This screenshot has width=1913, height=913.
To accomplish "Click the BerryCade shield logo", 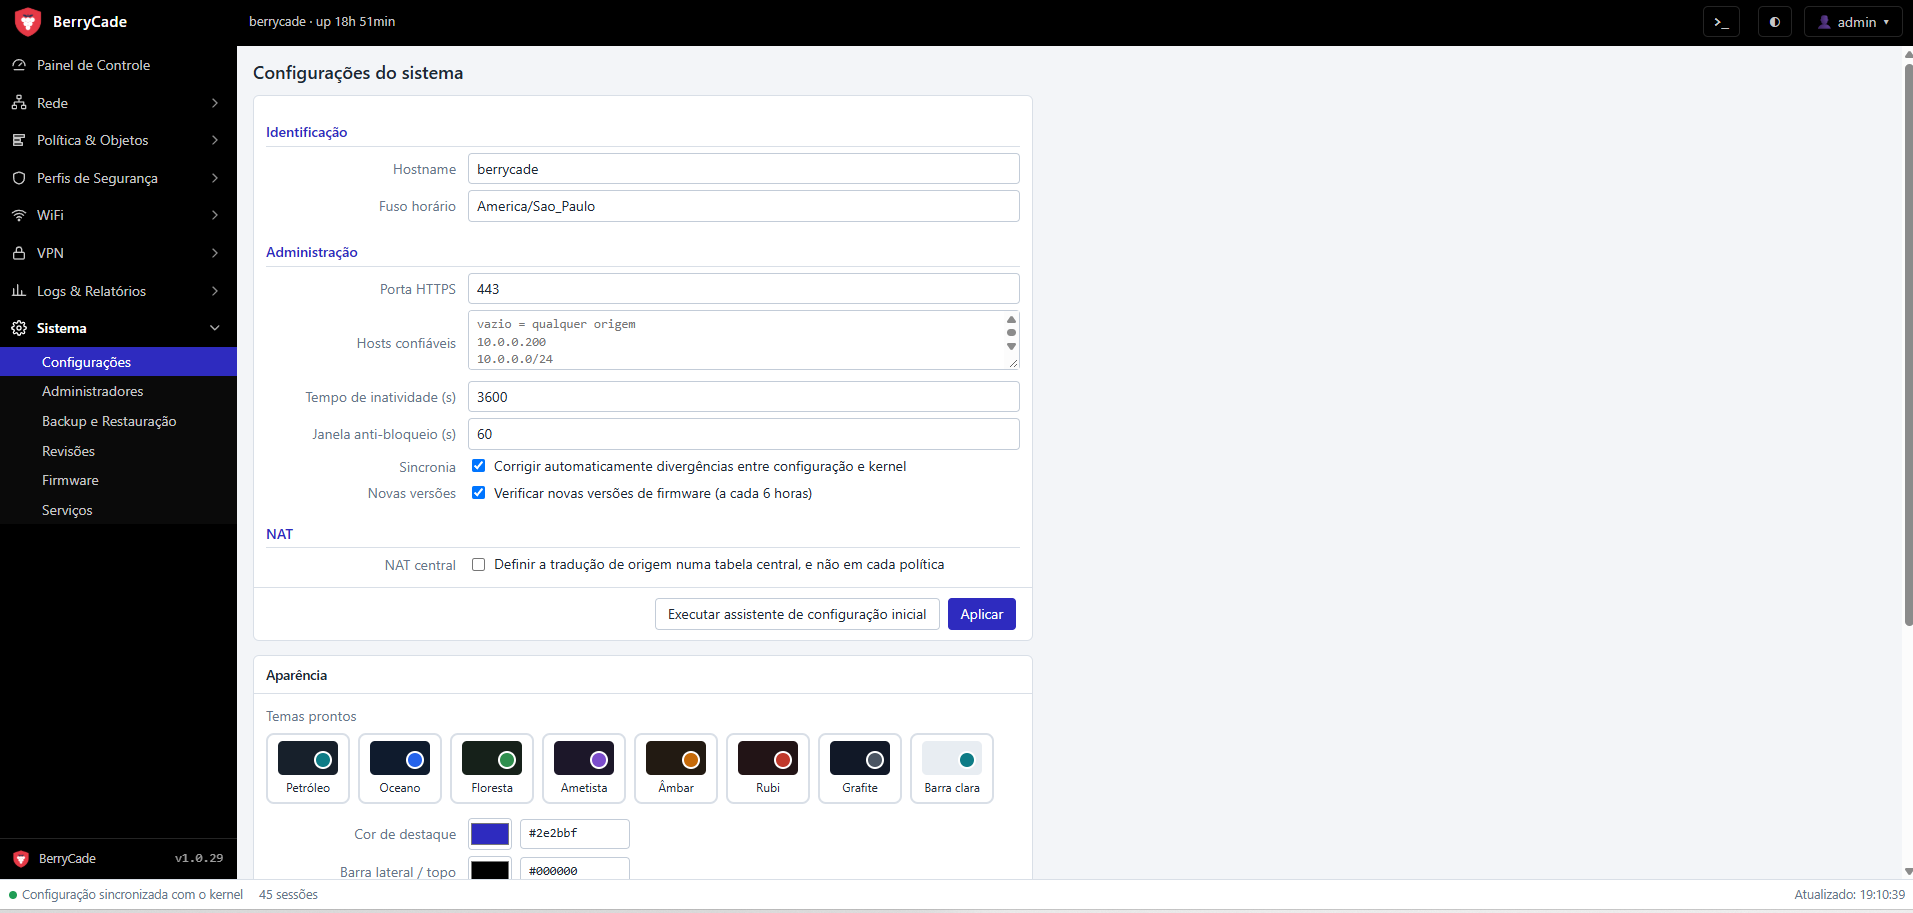I will coord(28,21).
